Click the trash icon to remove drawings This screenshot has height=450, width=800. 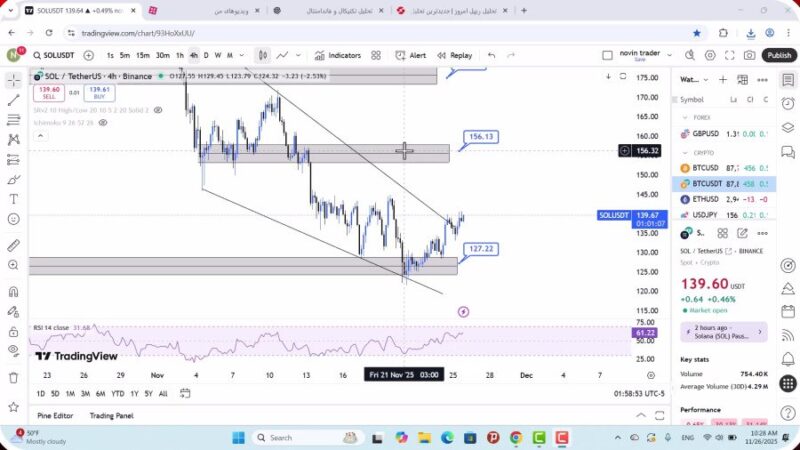14,377
